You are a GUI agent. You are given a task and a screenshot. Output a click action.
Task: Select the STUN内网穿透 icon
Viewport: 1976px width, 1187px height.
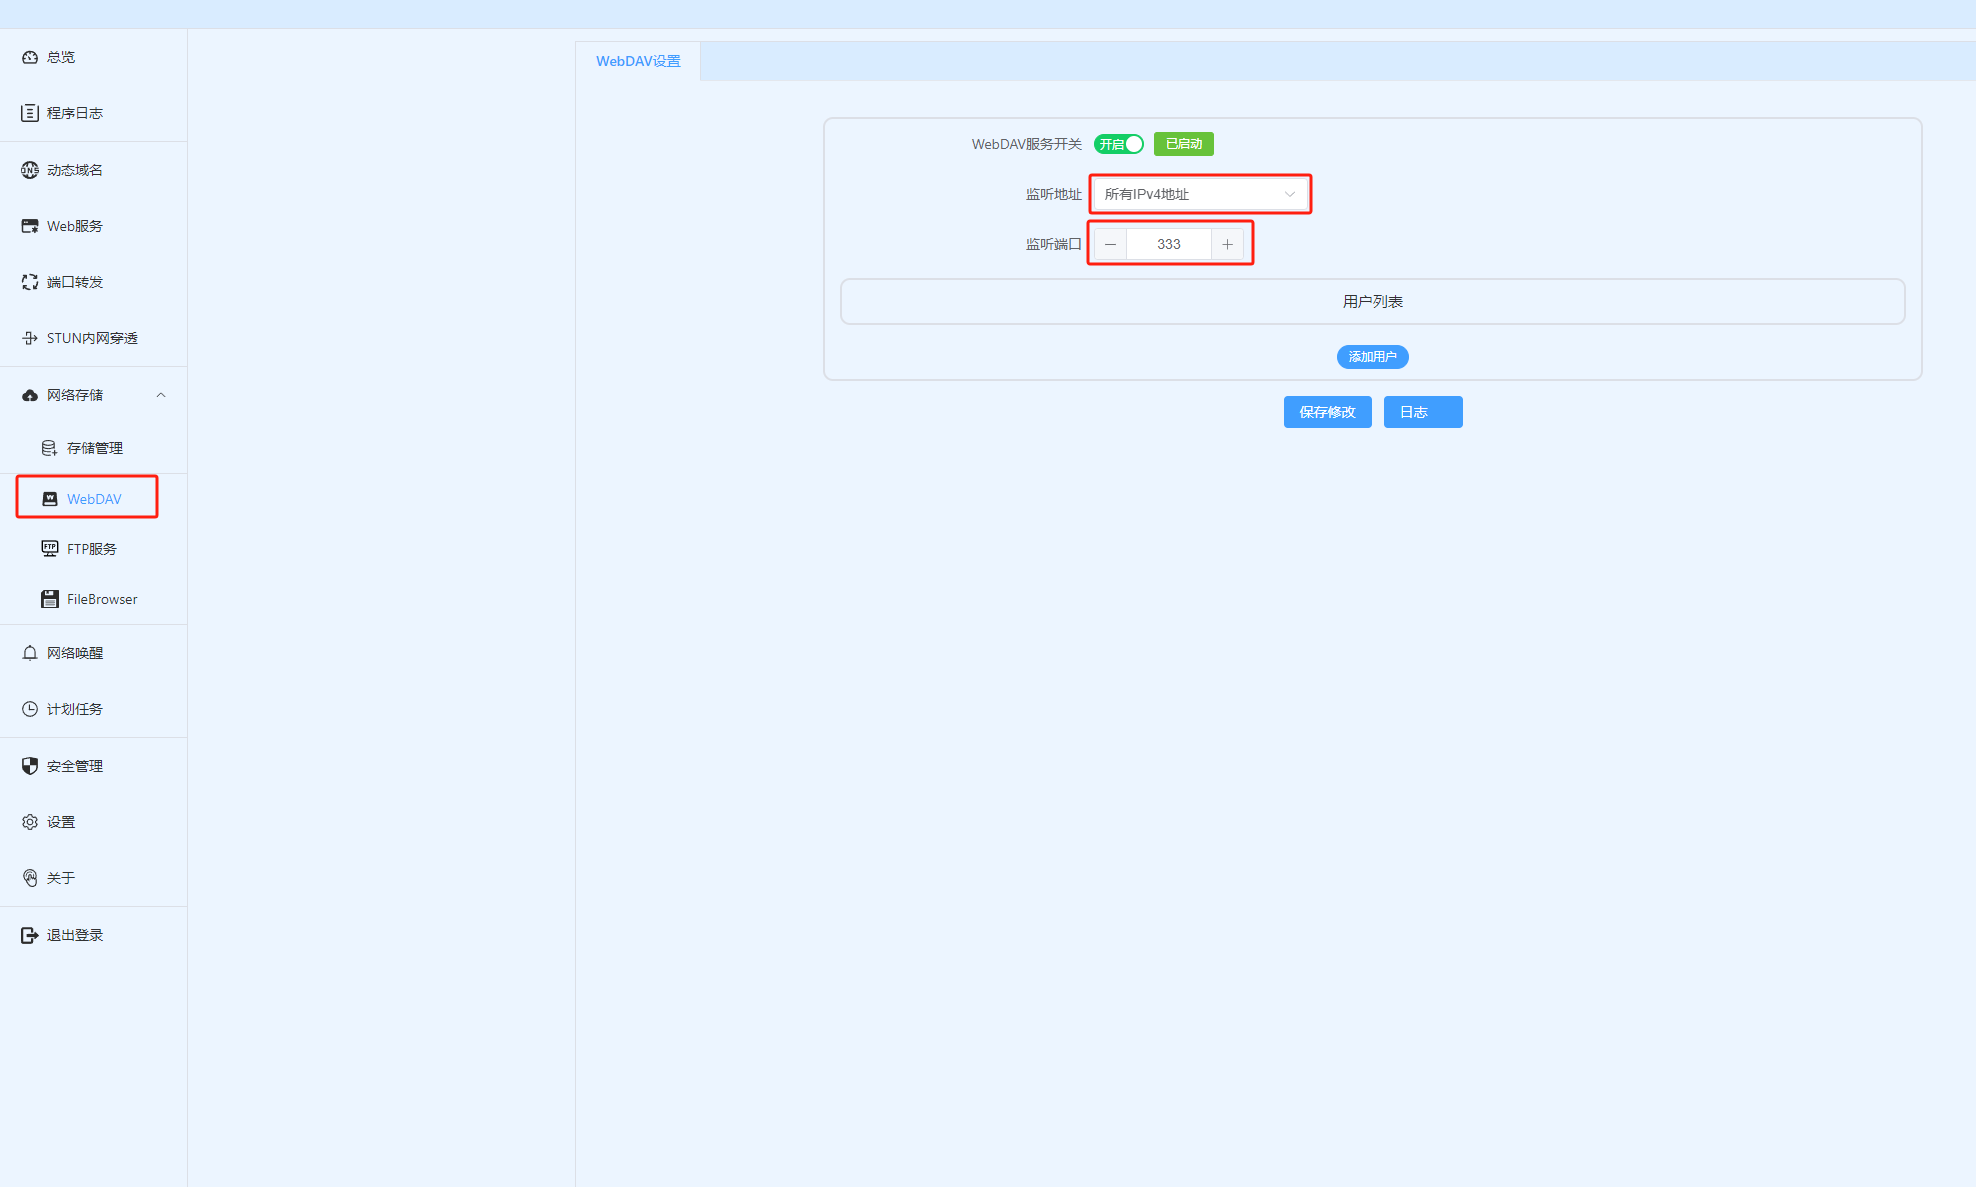coord(30,338)
